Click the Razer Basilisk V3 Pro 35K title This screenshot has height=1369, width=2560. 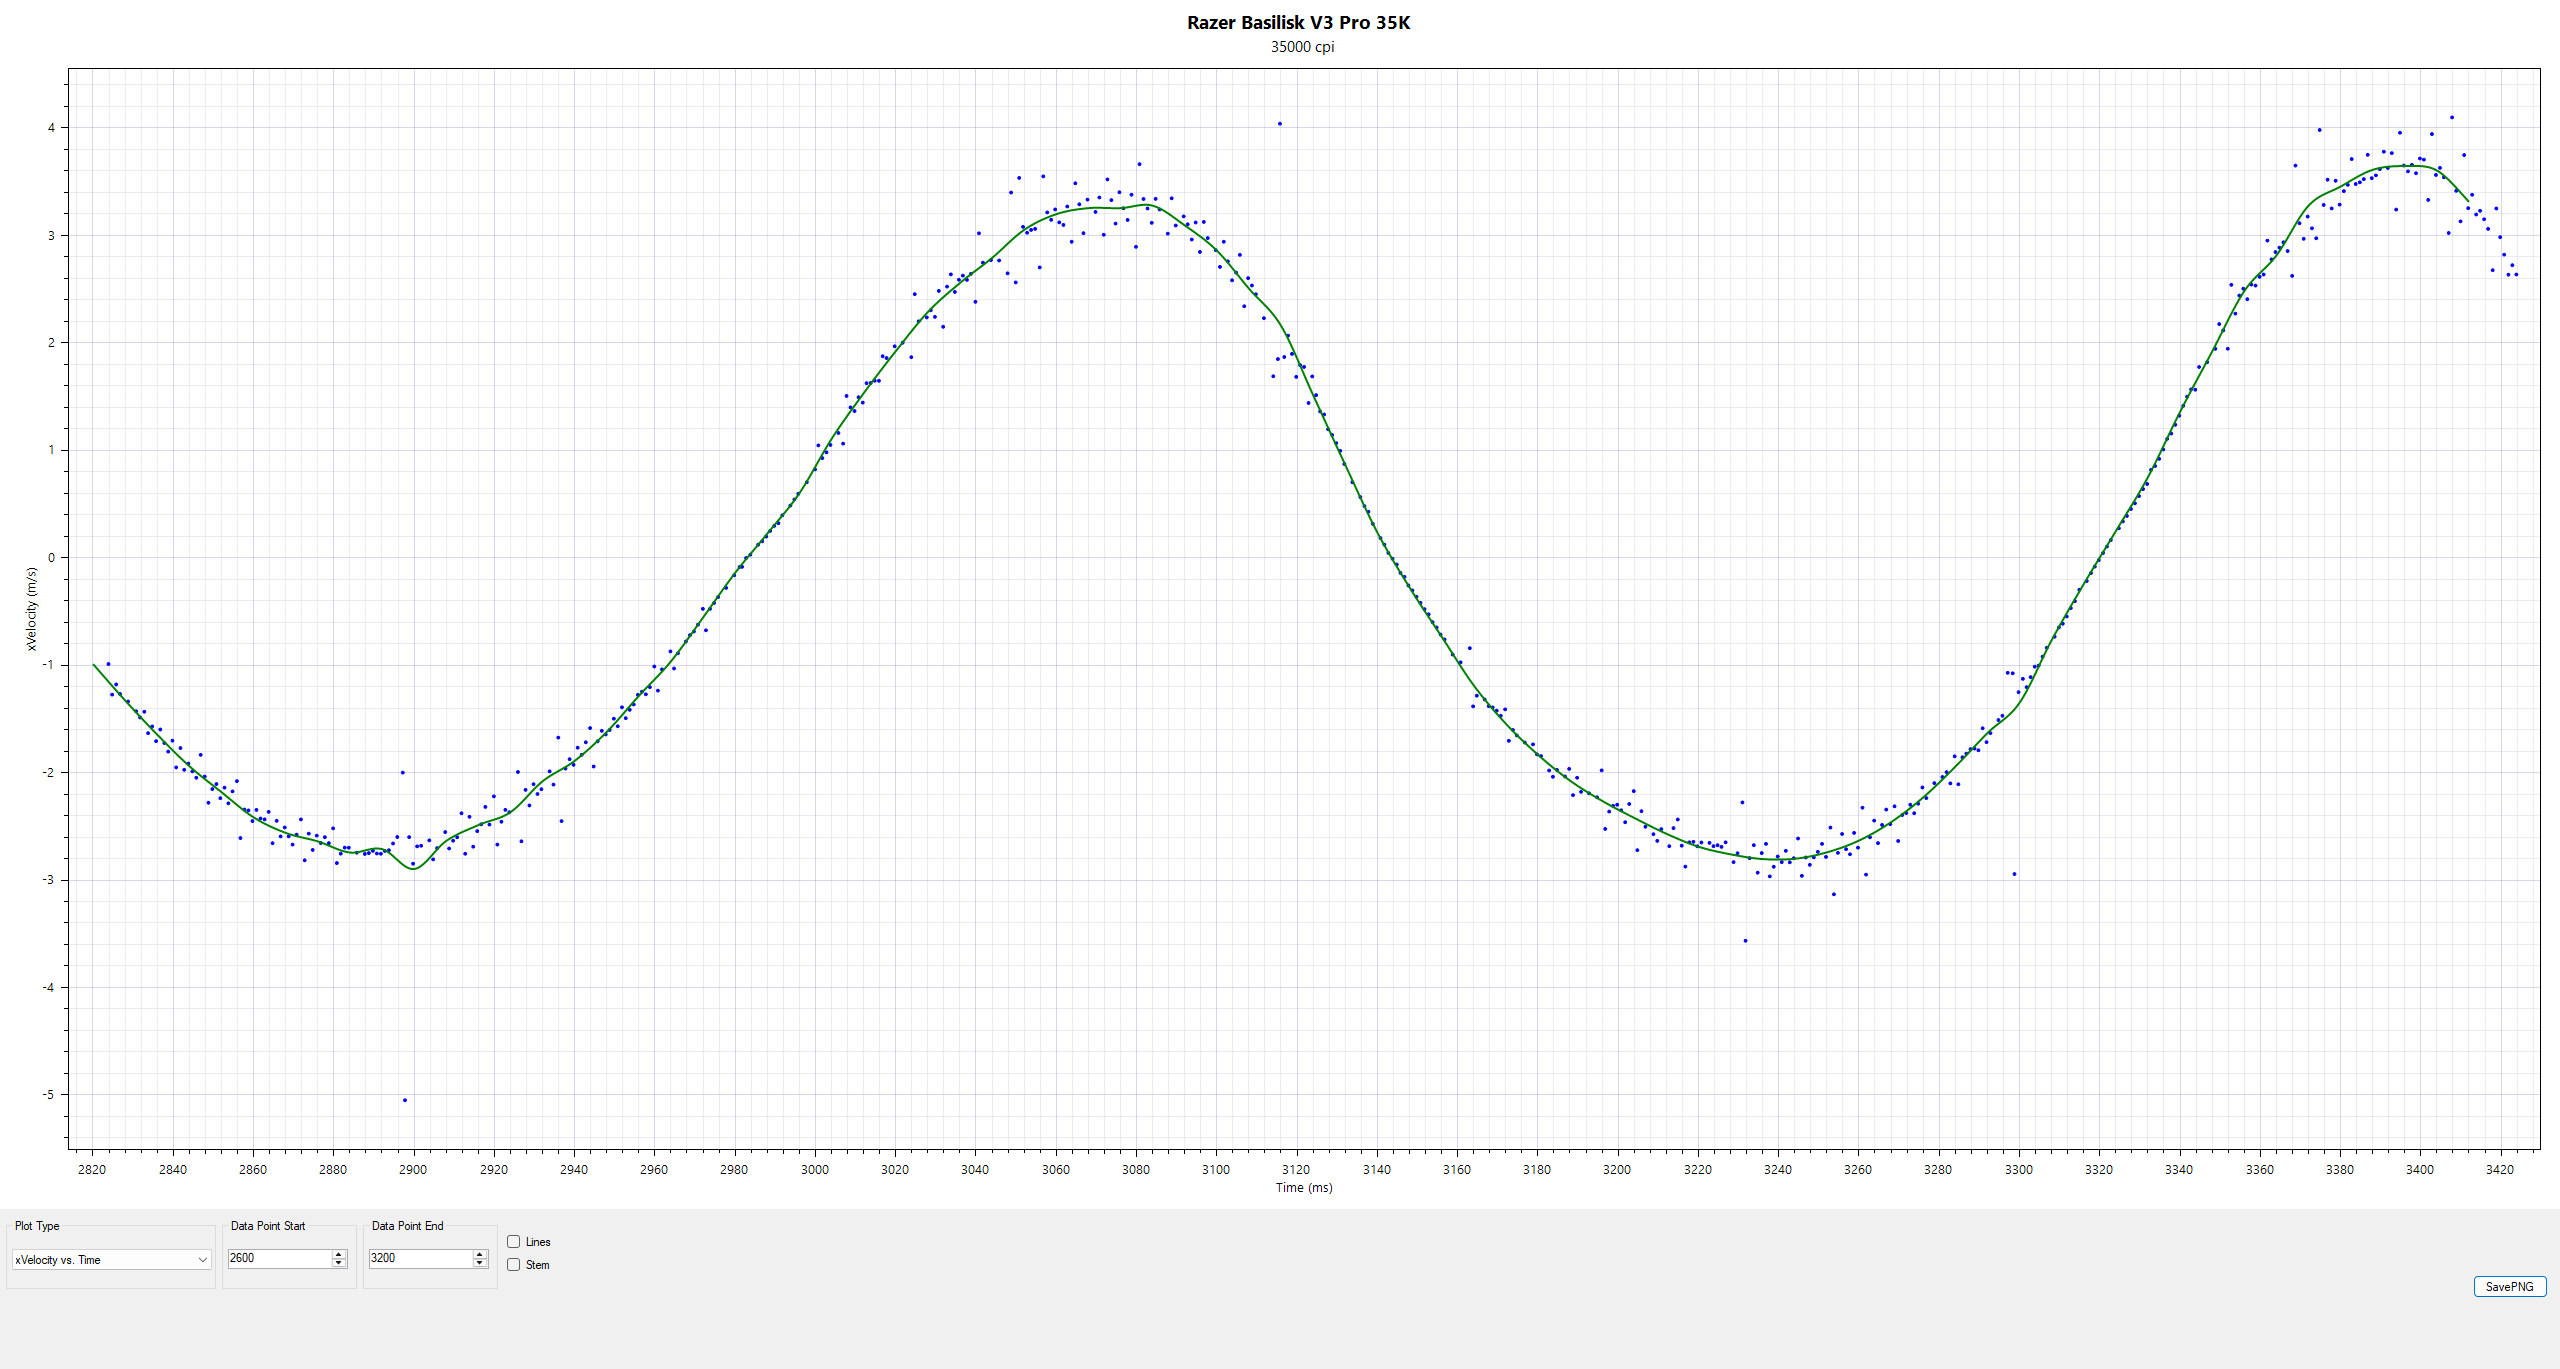tap(1298, 22)
